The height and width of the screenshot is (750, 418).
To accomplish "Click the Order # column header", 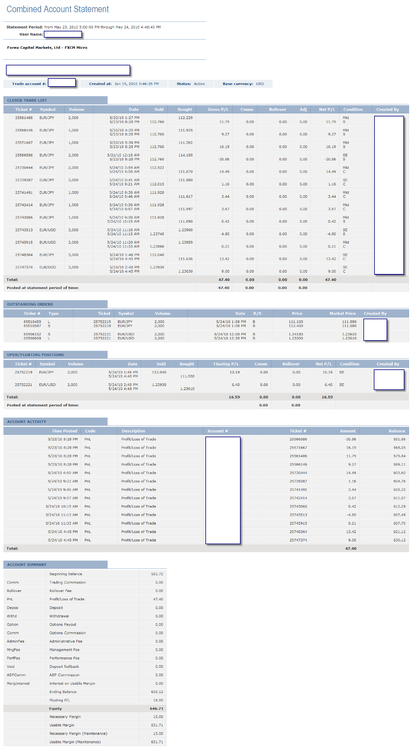I will pos(30,313).
